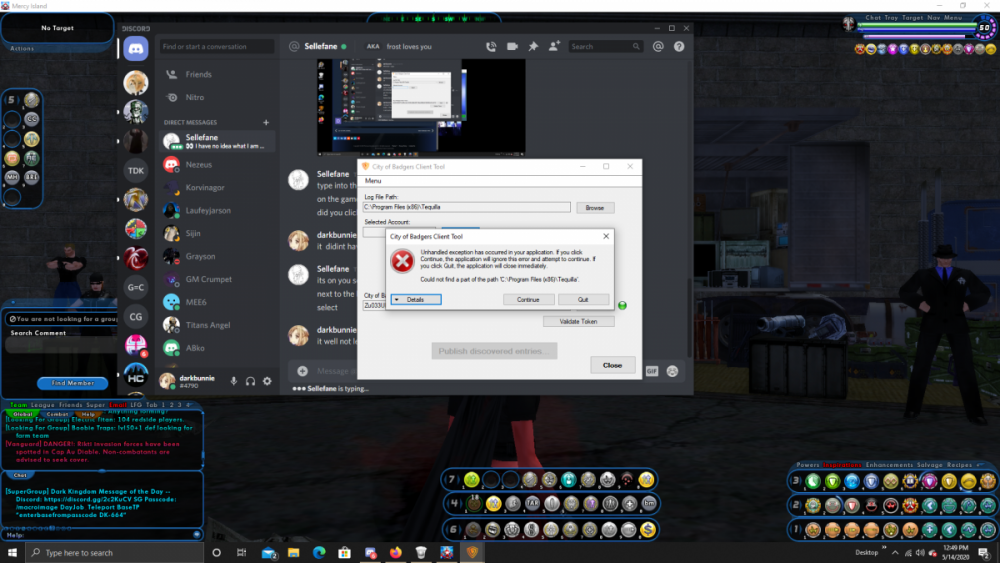Click the green health bar
Screen dimensions: 1000x563
pyautogui.click(x=916, y=27)
